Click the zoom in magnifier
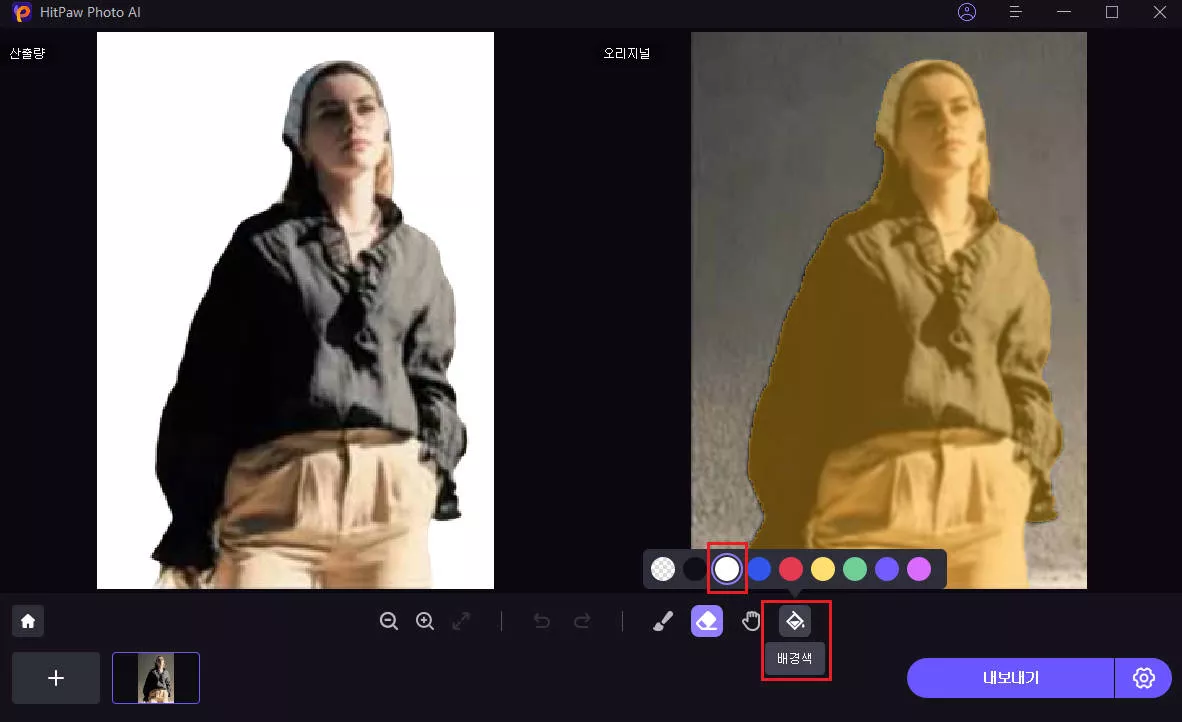The height and width of the screenshot is (722, 1182). [x=425, y=621]
